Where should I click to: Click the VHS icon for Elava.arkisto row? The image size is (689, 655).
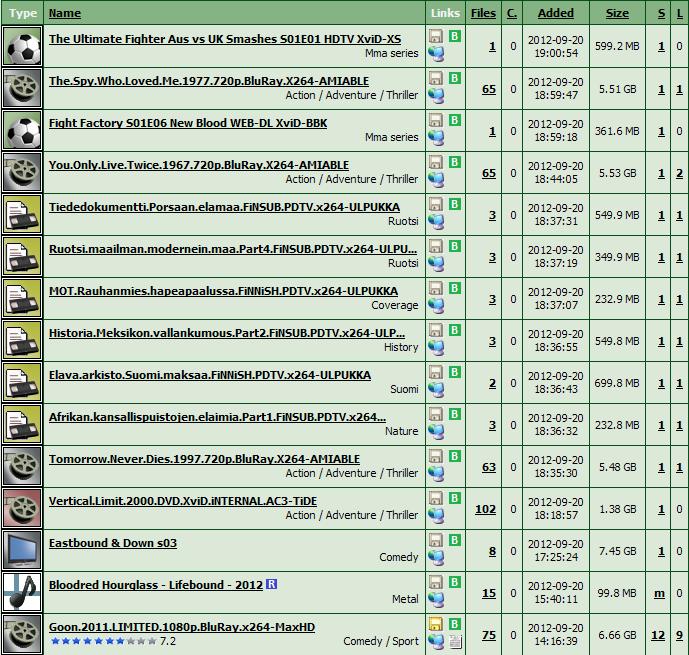pos(22,382)
